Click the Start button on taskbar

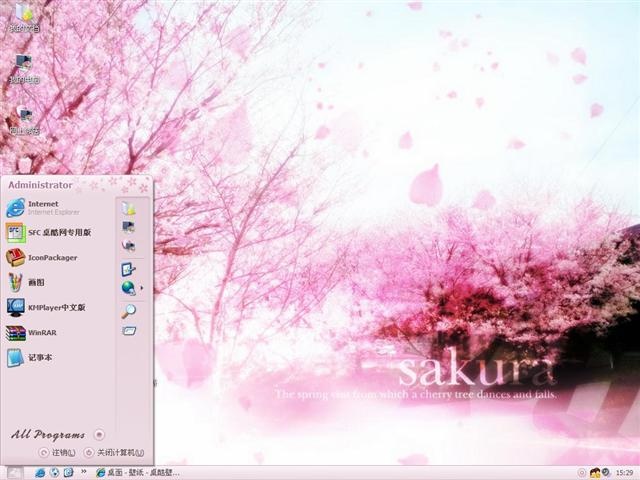click(x=14, y=473)
